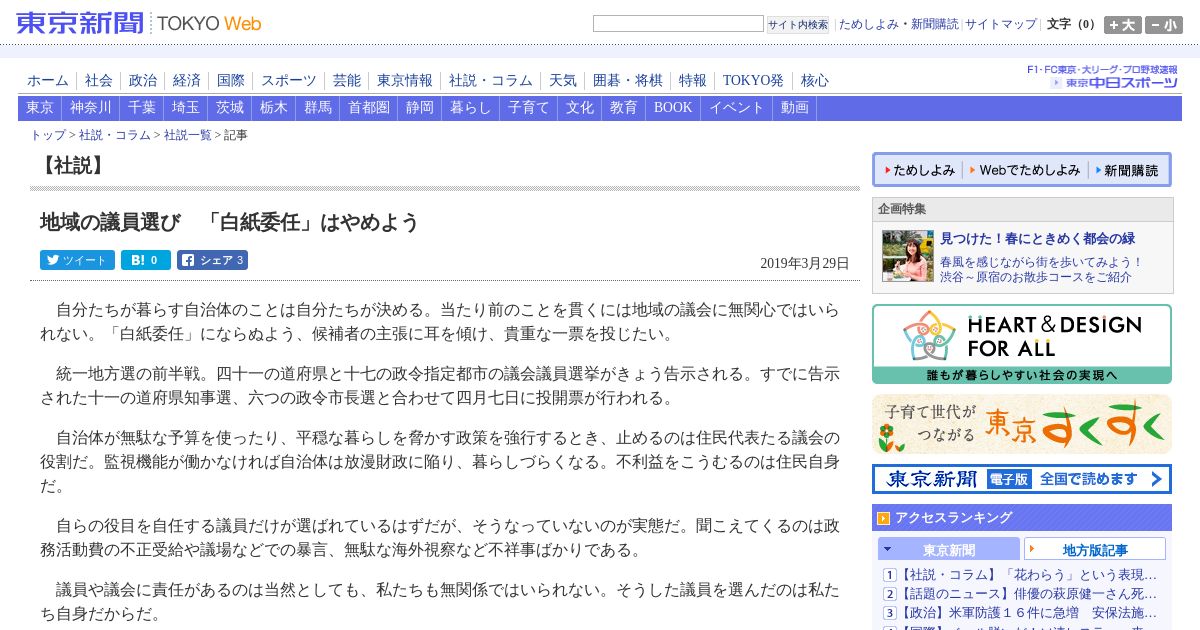This screenshot has height=630, width=1200.
Task: Open ranking item 3 about 米軍防護
Action: [1029, 613]
